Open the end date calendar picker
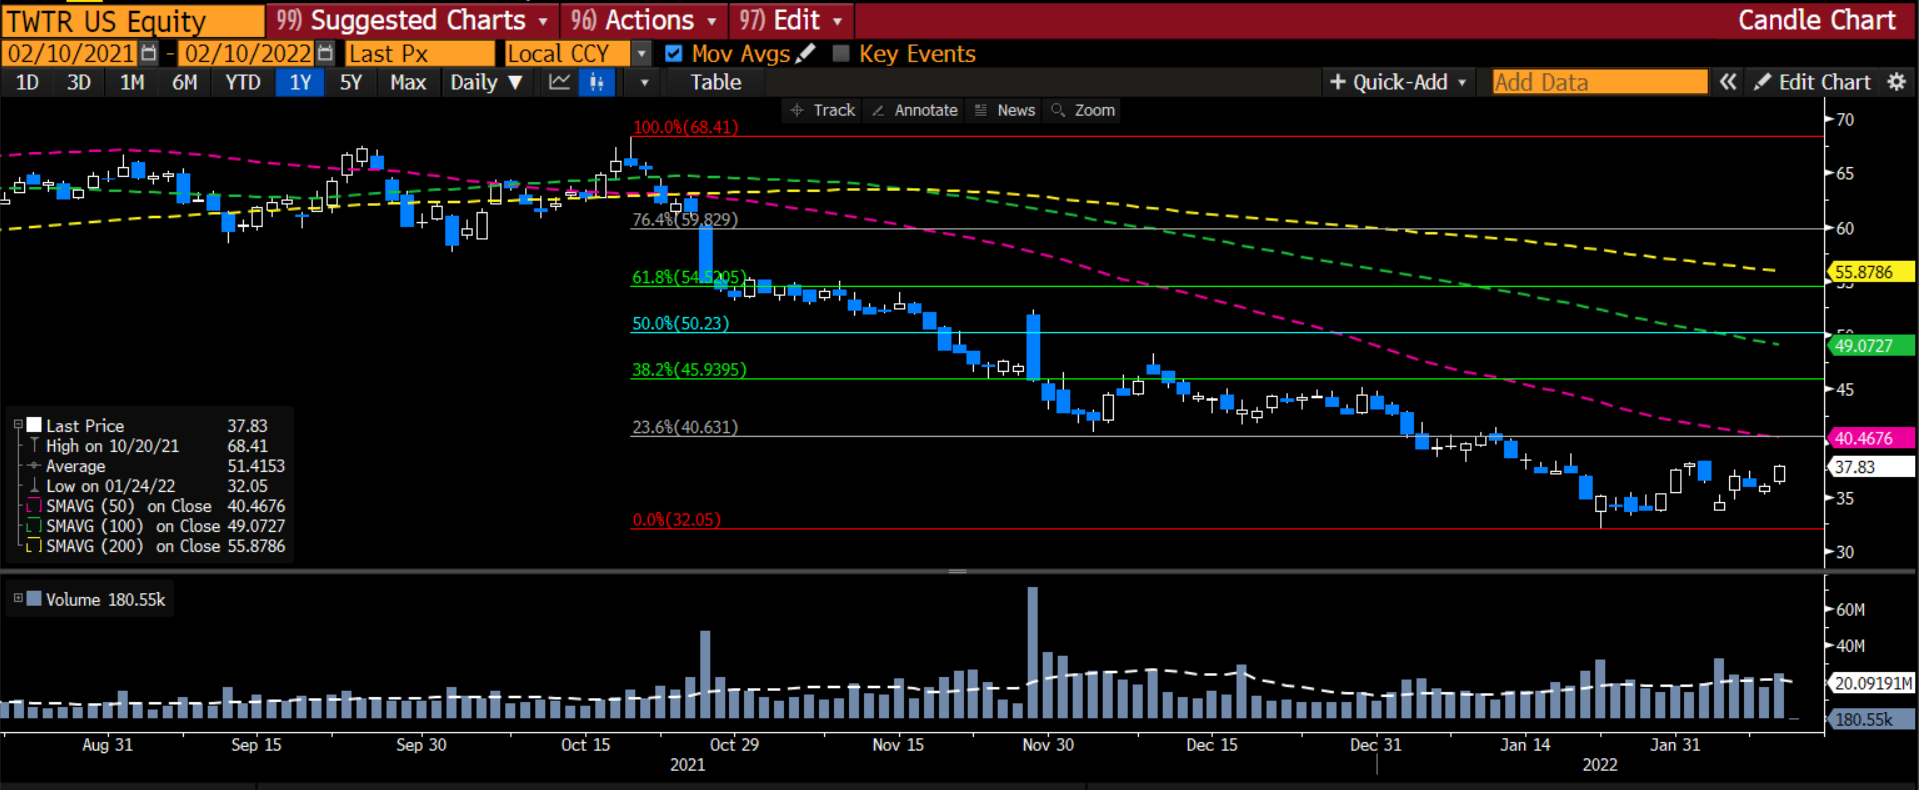 click(325, 53)
